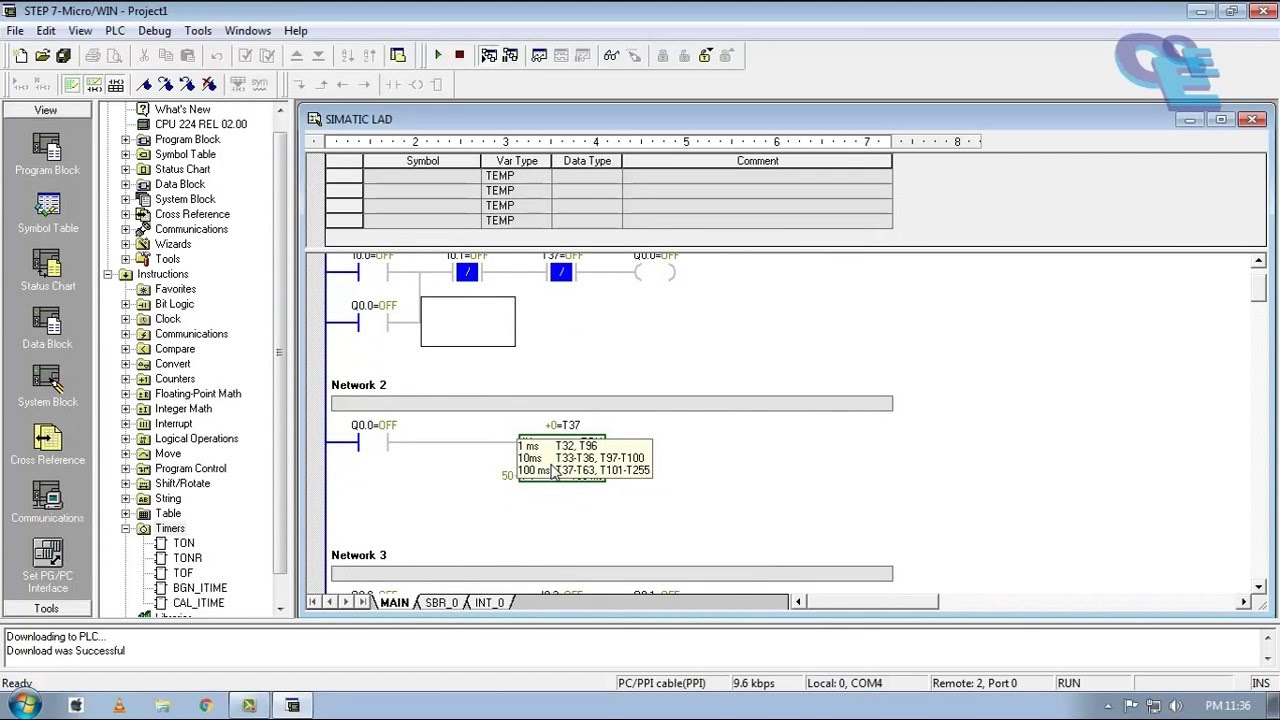1280x720 pixels.
Task: Click the eyeglasses single read icon
Action: point(611,56)
